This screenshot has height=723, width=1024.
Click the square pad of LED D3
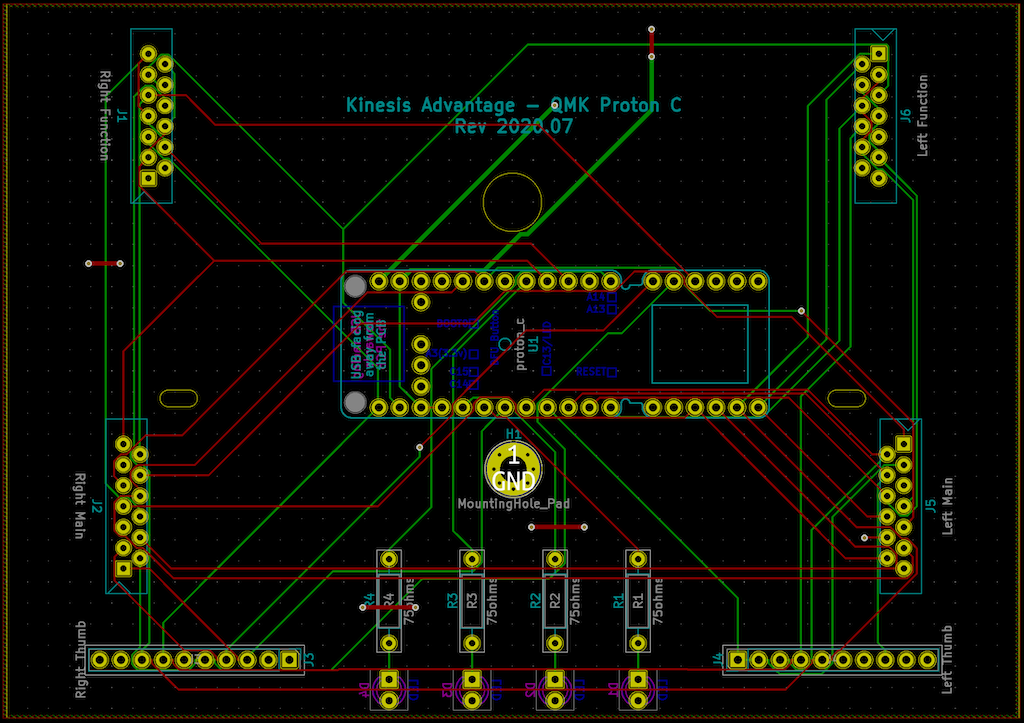click(x=472, y=680)
